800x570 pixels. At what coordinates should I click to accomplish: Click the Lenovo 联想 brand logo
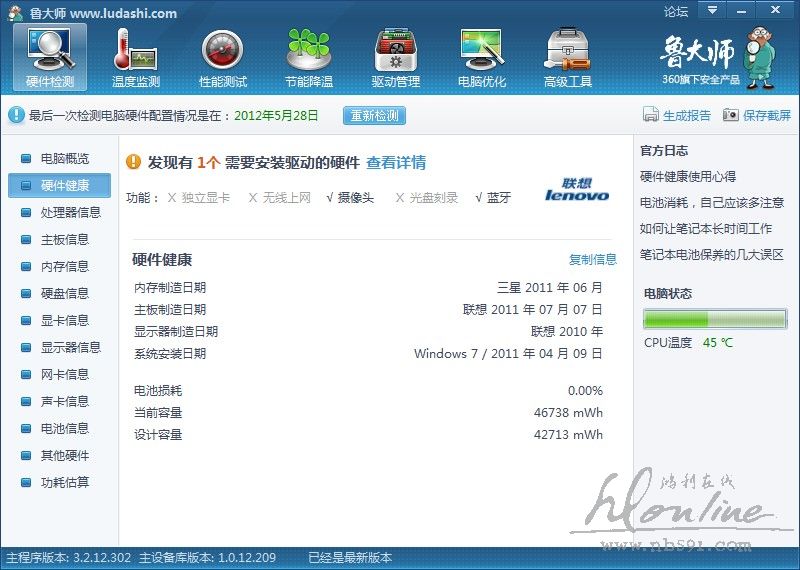click(x=577, y=189)
